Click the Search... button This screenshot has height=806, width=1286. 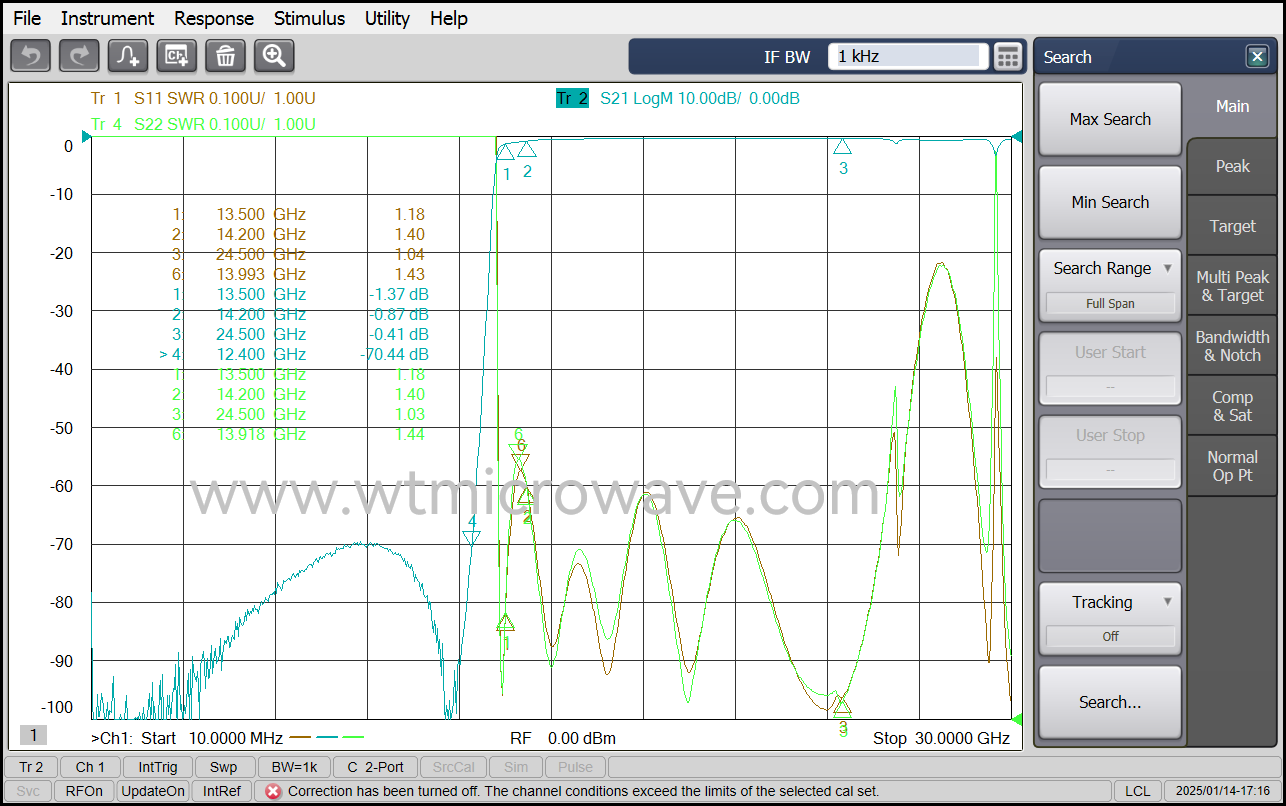(1110, 702)
